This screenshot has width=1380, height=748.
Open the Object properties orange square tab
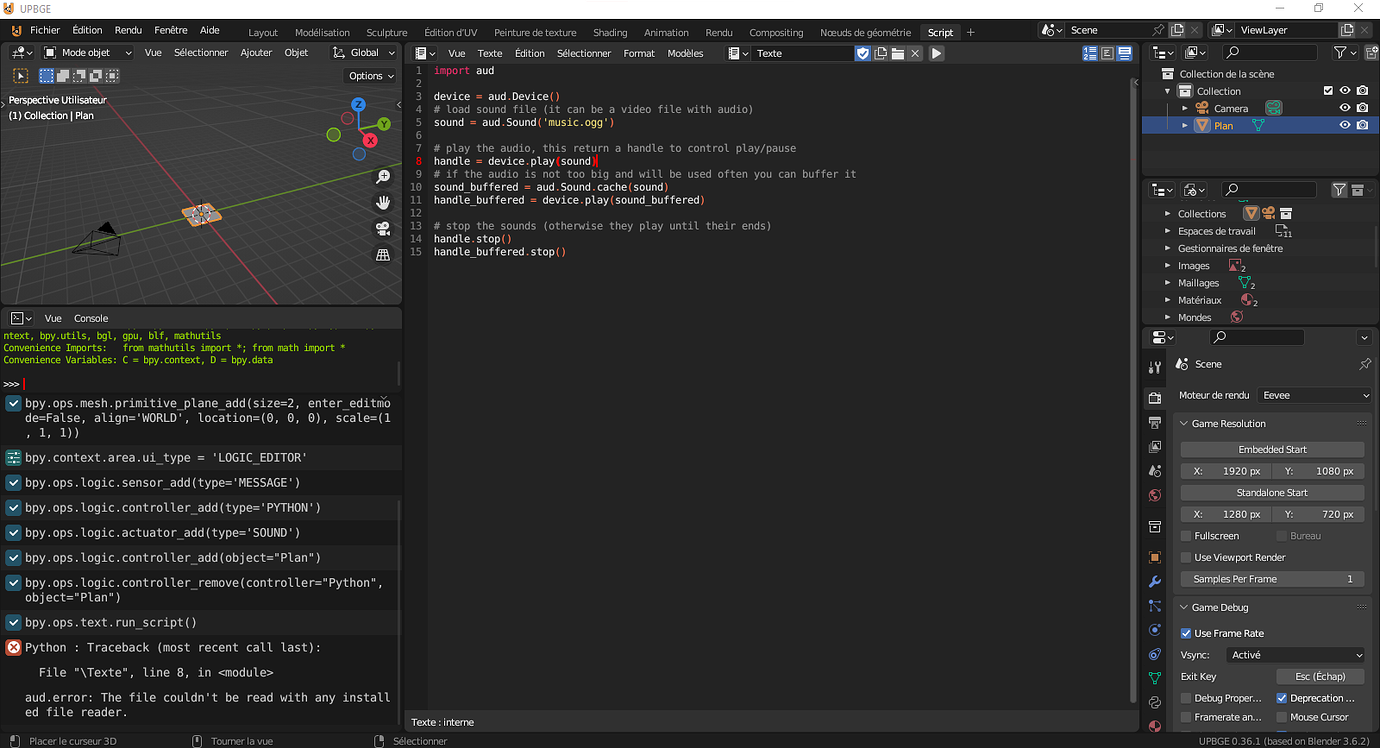coord(1155,557)
